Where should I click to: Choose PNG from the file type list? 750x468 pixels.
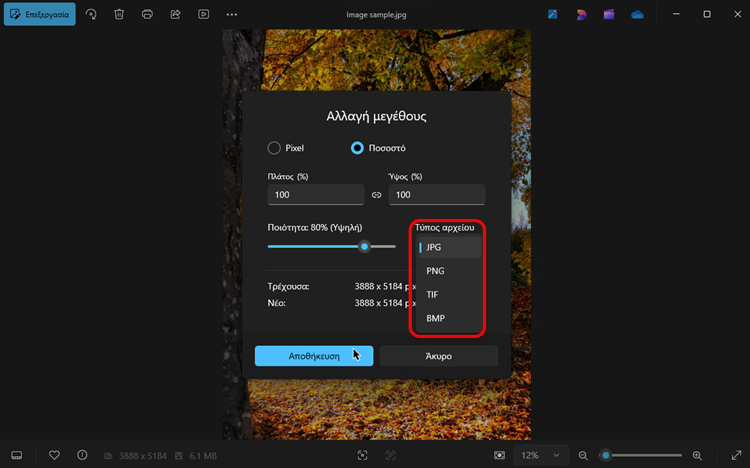click(x=436, y=271)
